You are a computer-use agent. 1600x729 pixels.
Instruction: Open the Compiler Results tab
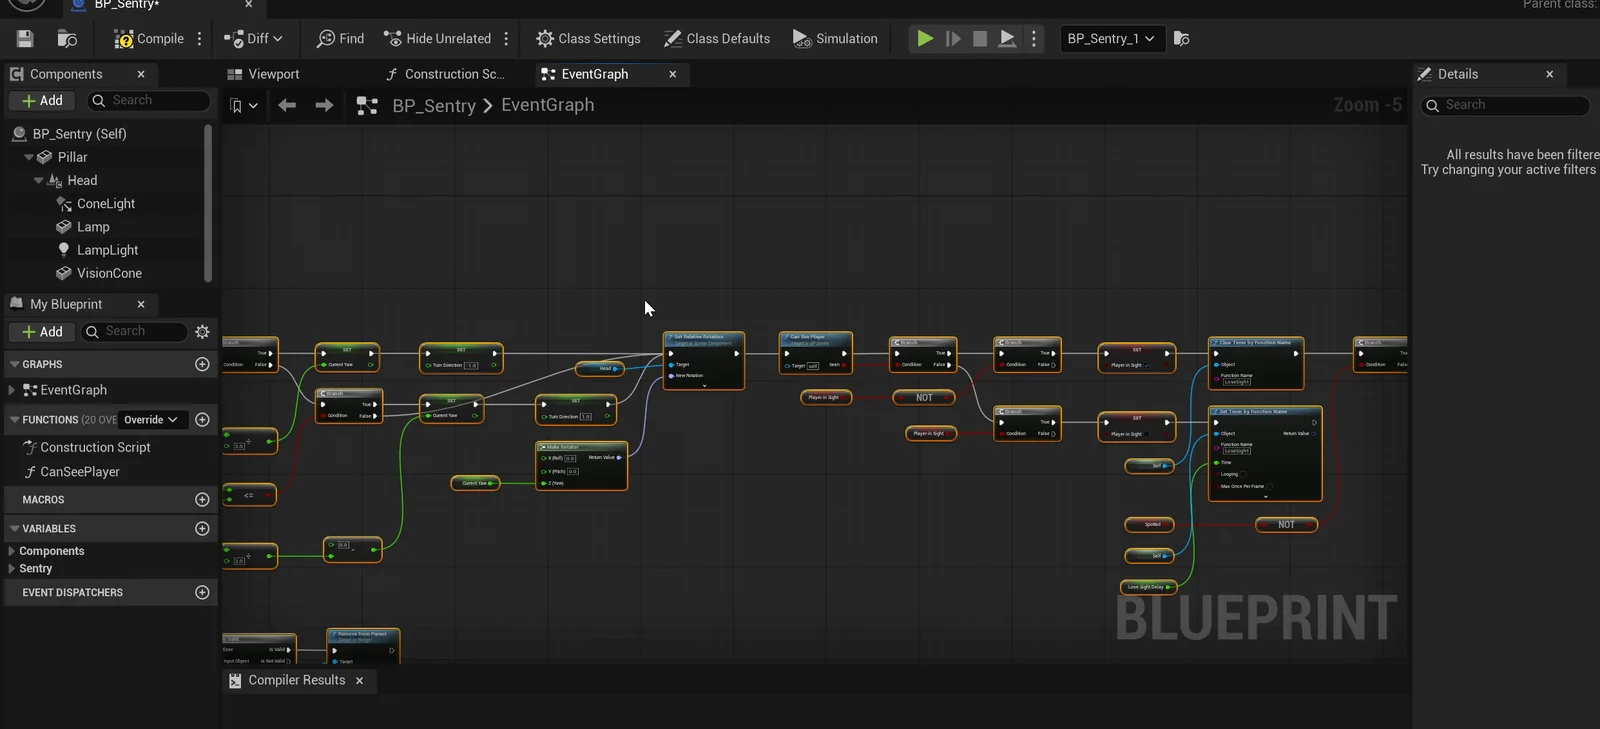click(296, 680)
